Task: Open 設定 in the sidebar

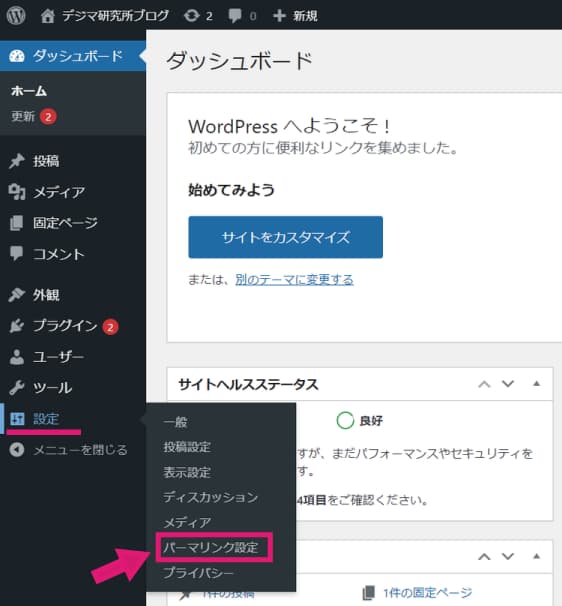Action: 46,419
